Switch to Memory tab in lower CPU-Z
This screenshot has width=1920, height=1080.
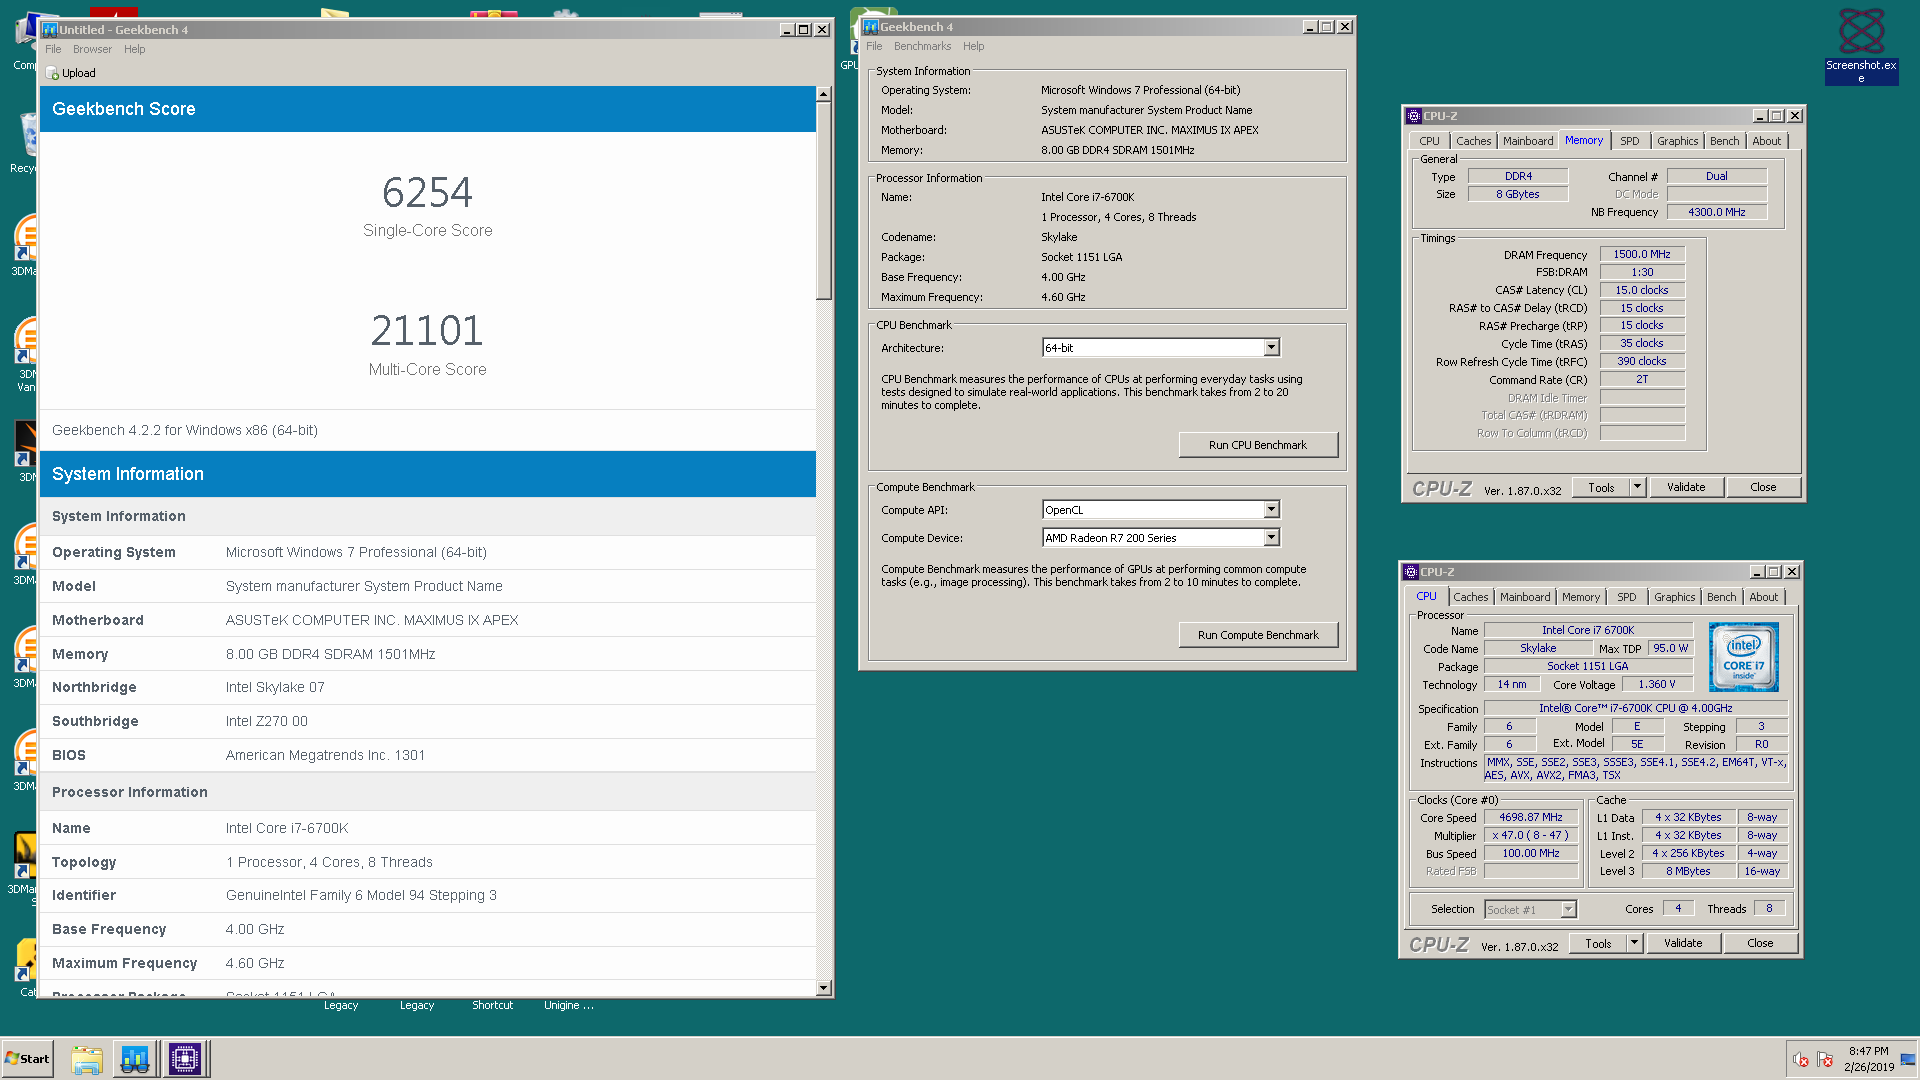pyautogui.click(x=1580, y=597)
